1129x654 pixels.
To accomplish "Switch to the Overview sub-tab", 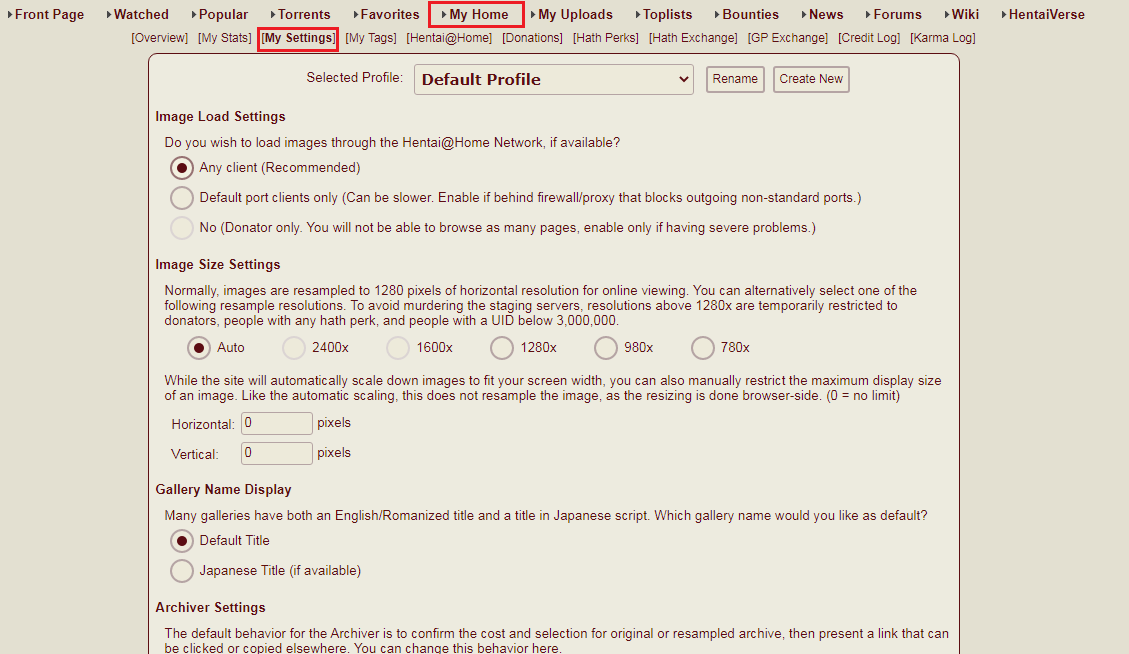I will (159, 37).
